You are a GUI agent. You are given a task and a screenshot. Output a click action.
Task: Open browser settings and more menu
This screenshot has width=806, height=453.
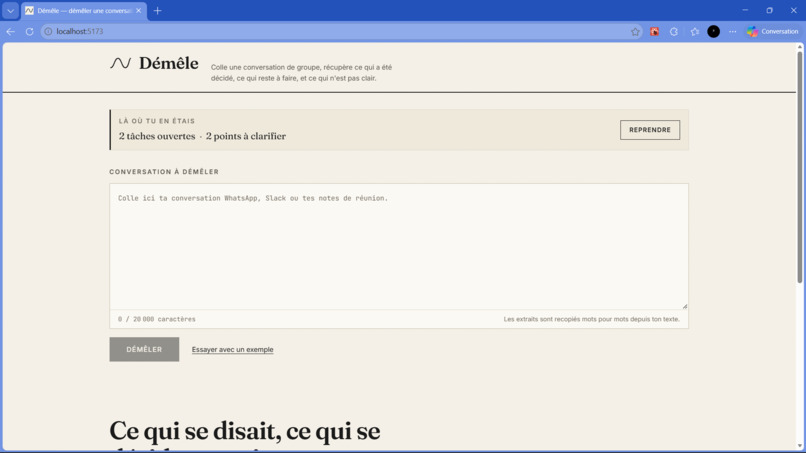point(732,31)
